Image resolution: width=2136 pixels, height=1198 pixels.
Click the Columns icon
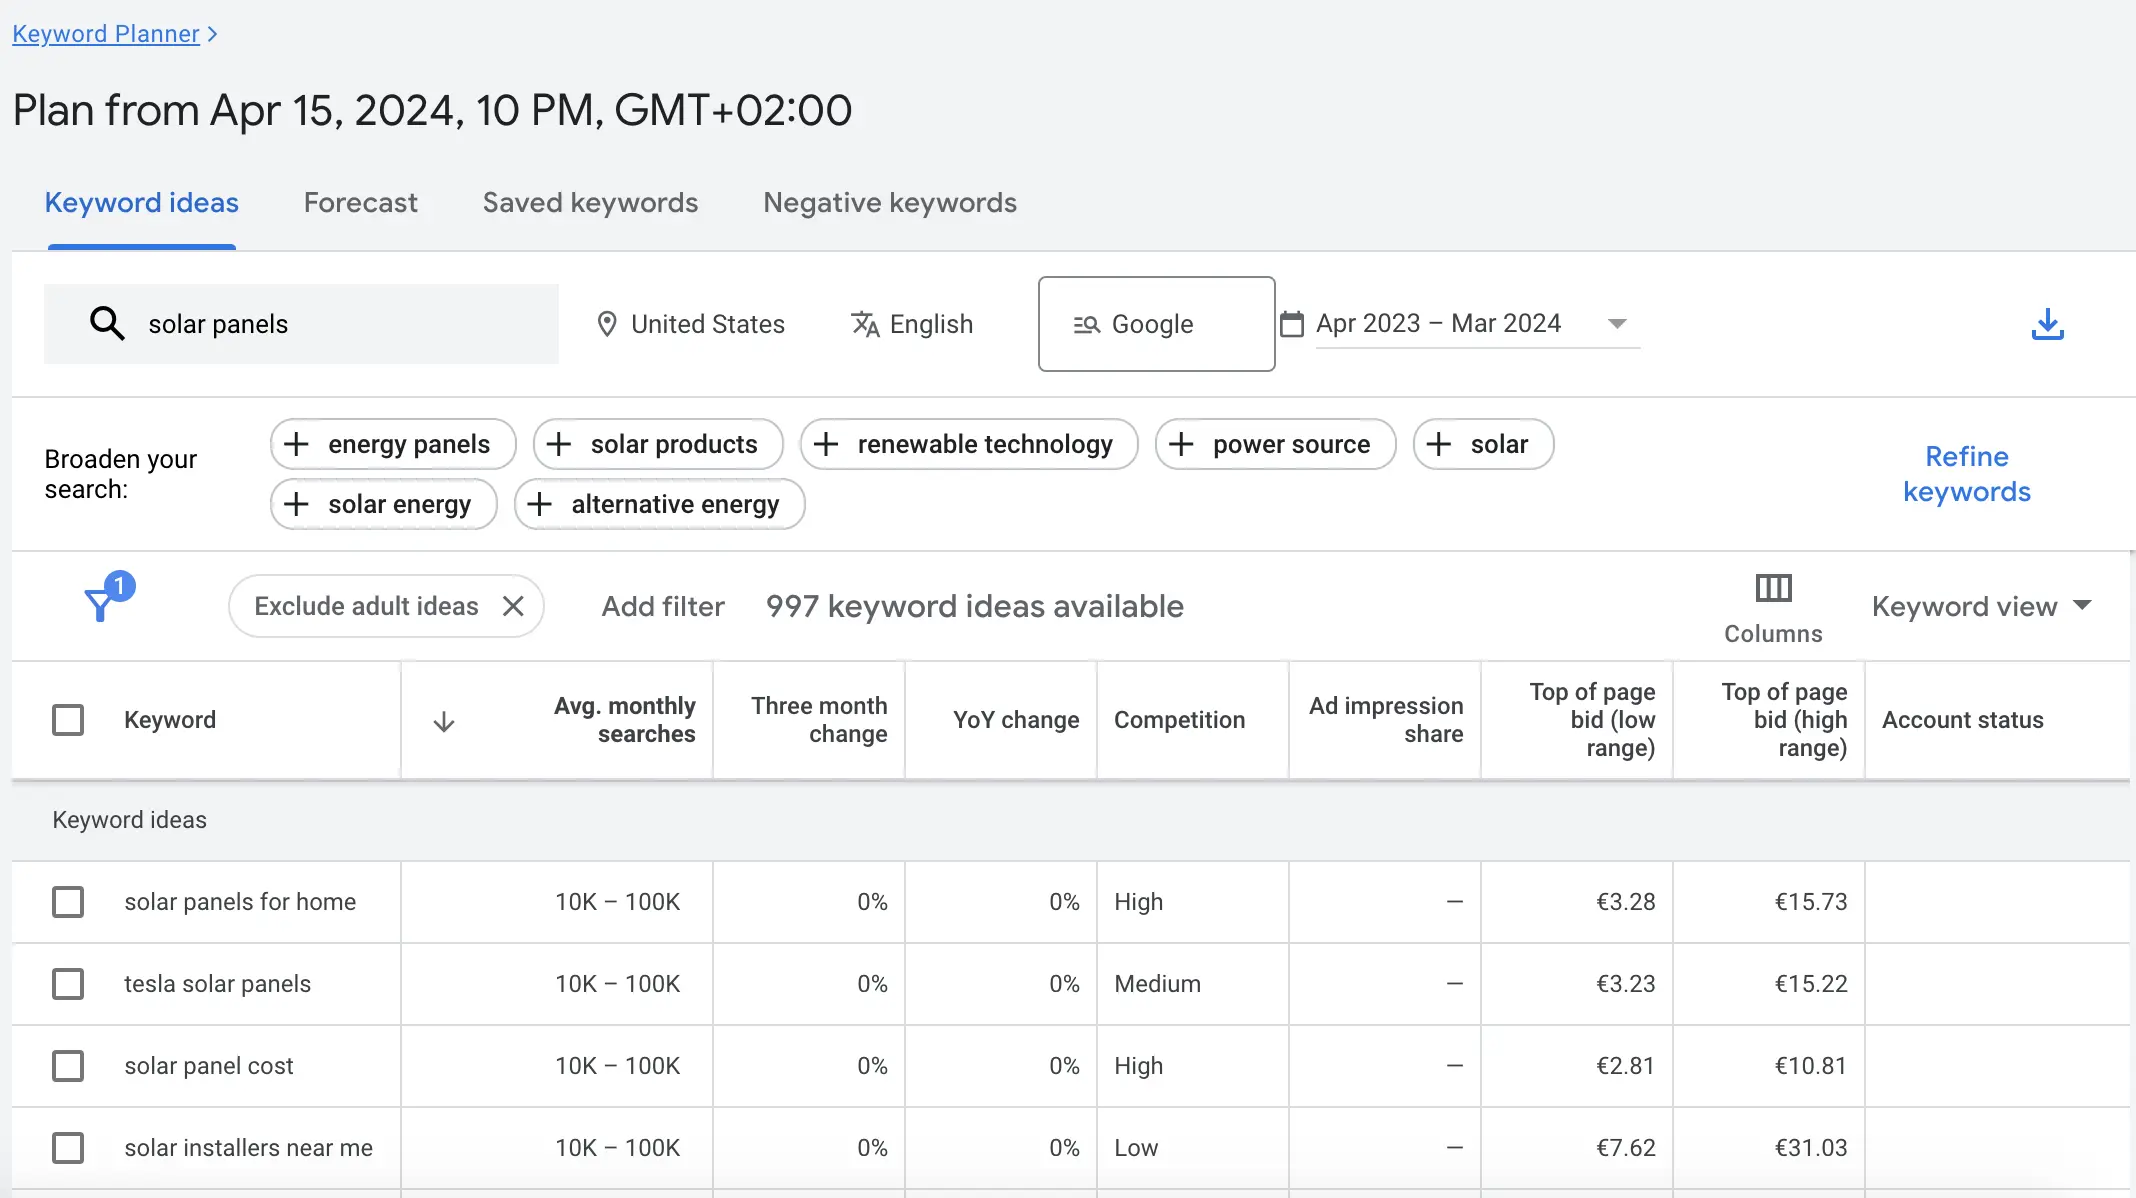[1773, 588]
